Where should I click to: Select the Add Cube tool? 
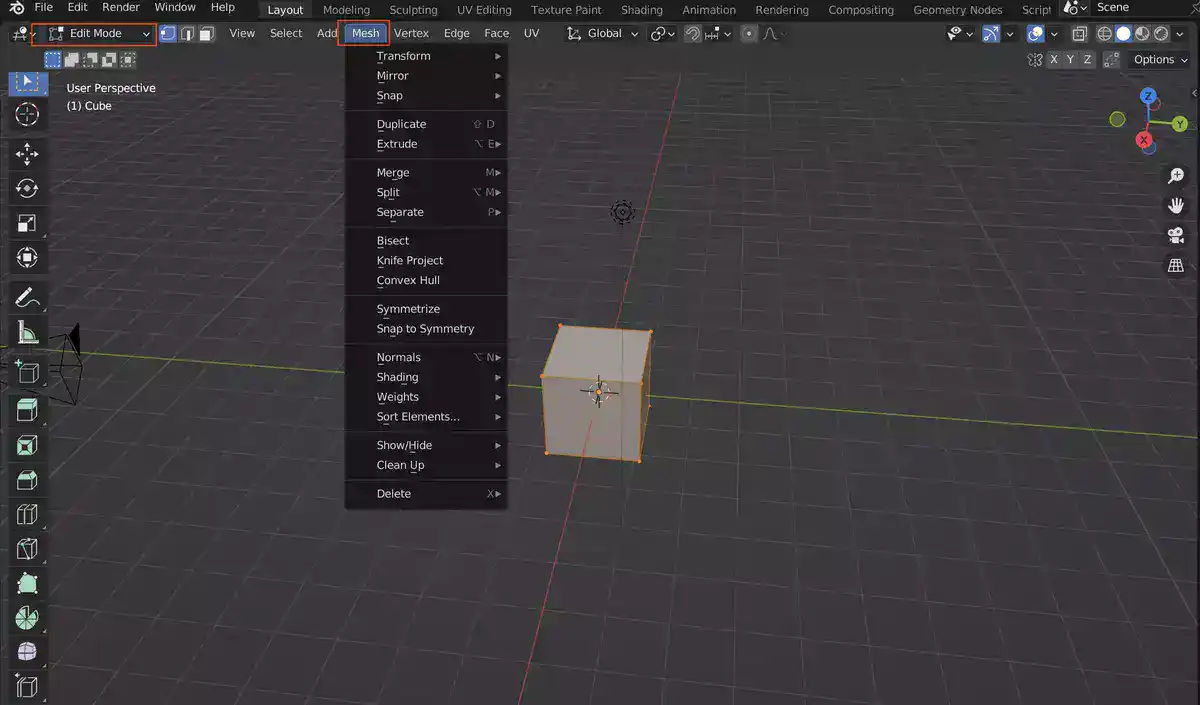coord(28,371)
